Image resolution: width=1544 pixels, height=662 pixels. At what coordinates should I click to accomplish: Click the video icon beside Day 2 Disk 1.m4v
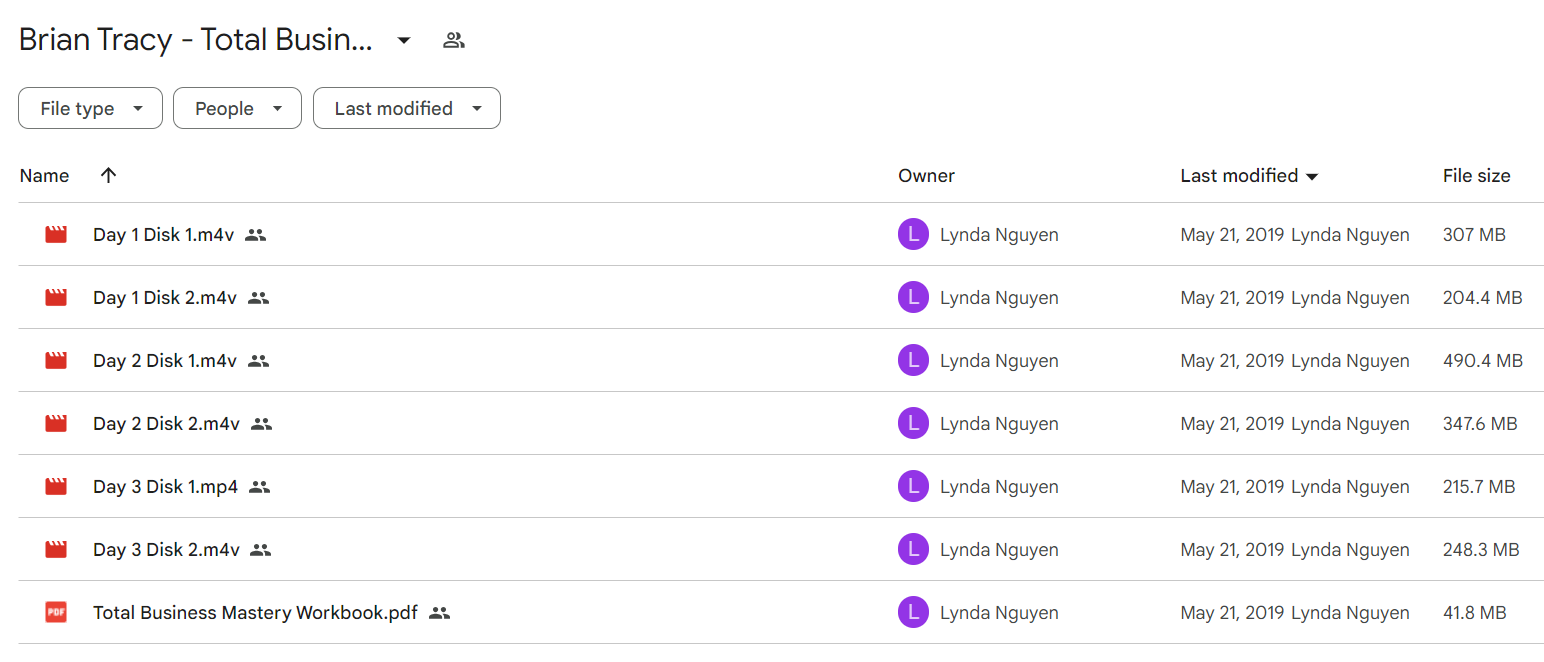click(x=56, y=361)
